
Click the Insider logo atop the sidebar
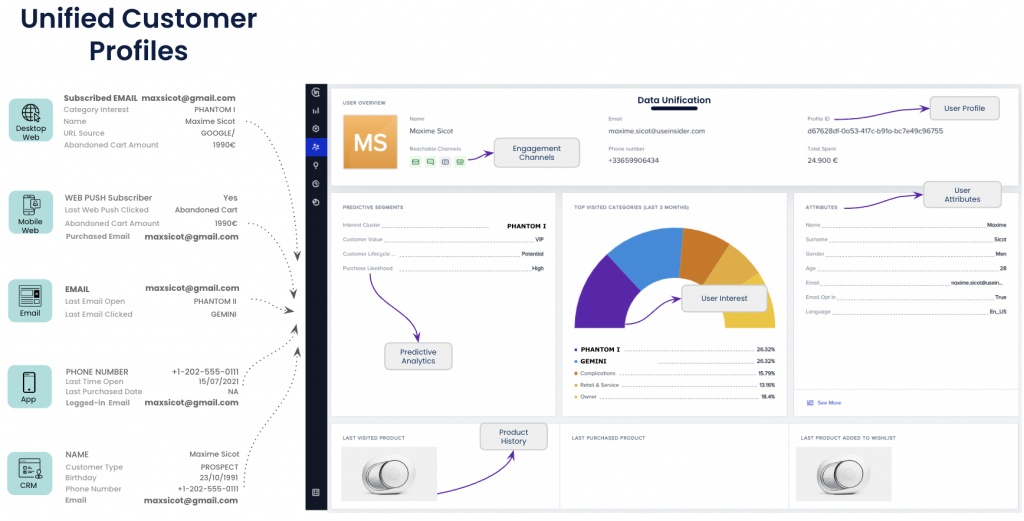(x=316, y=92)
